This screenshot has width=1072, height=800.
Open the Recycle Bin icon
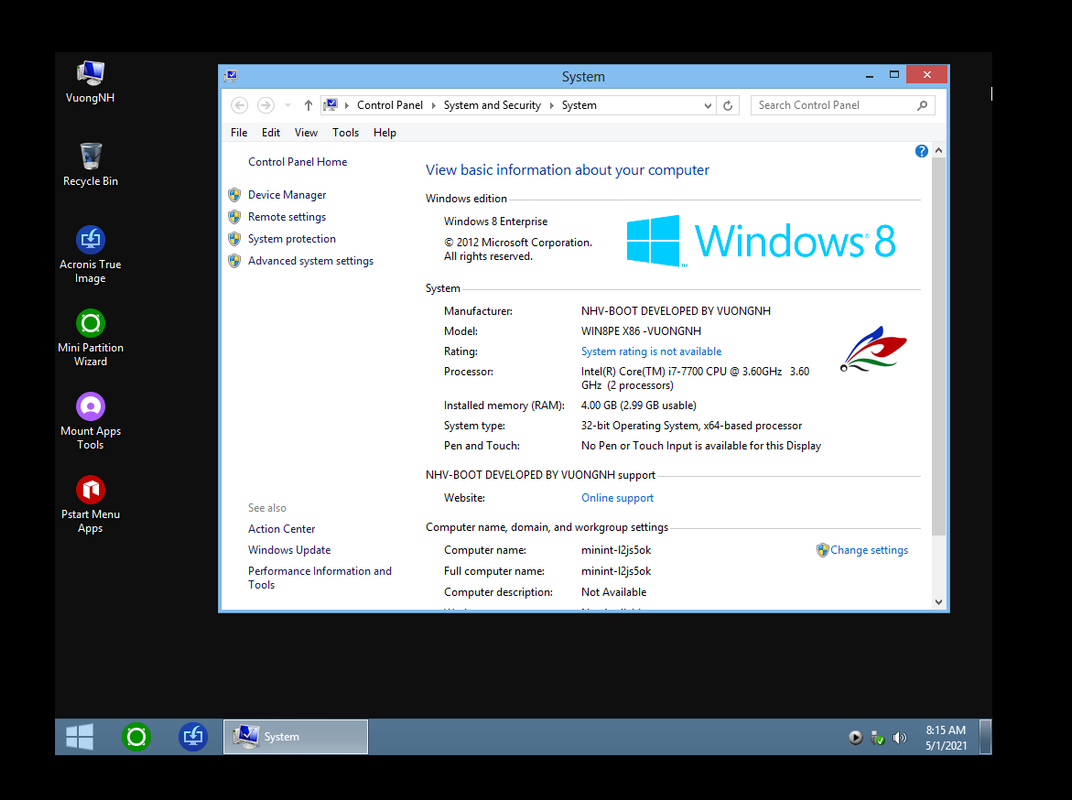(90, 165)
